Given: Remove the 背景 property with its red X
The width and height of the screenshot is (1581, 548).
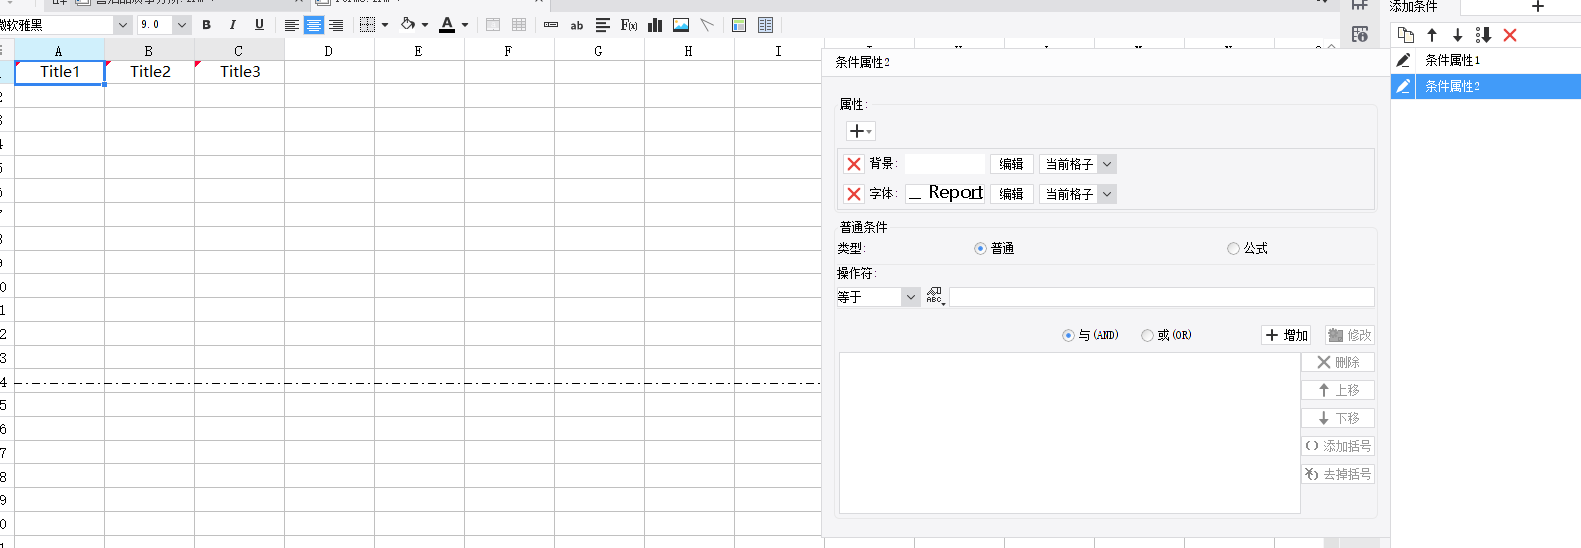Looking at the screenshot, I should pyautogui.click(x=854, y=164).
